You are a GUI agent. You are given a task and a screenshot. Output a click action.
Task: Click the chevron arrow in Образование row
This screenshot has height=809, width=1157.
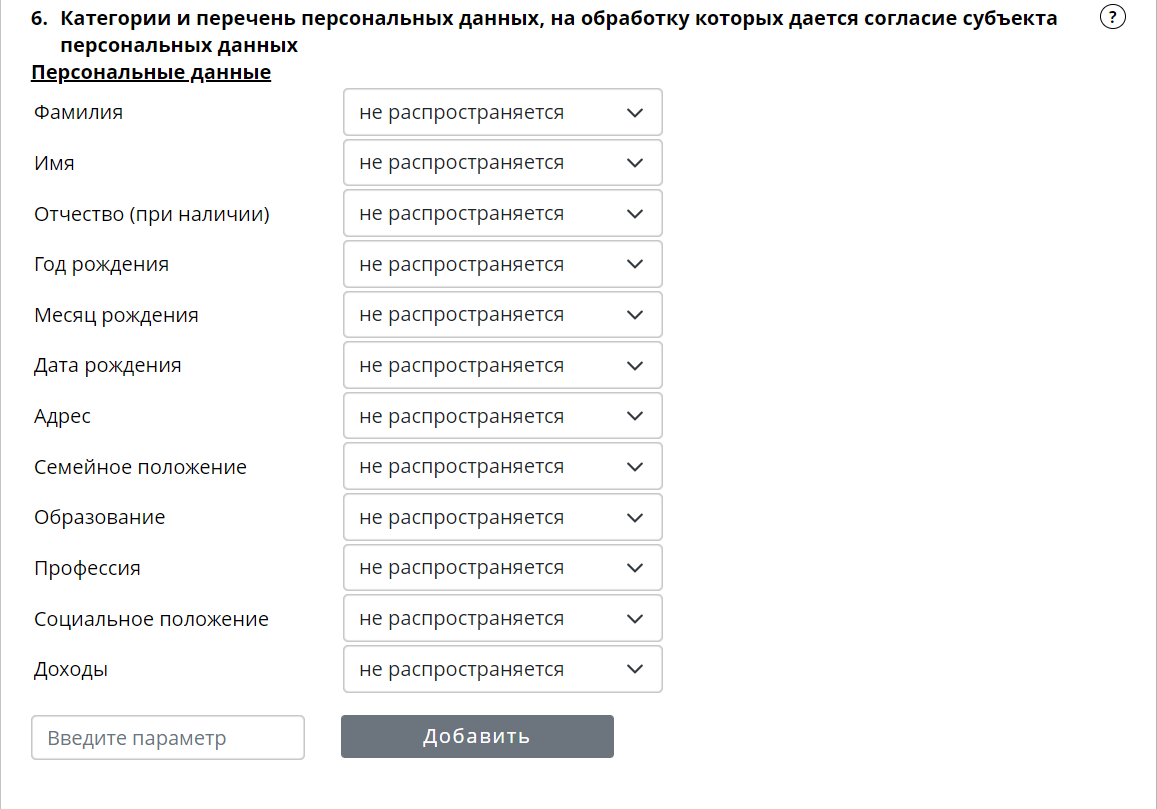point(635,518)
